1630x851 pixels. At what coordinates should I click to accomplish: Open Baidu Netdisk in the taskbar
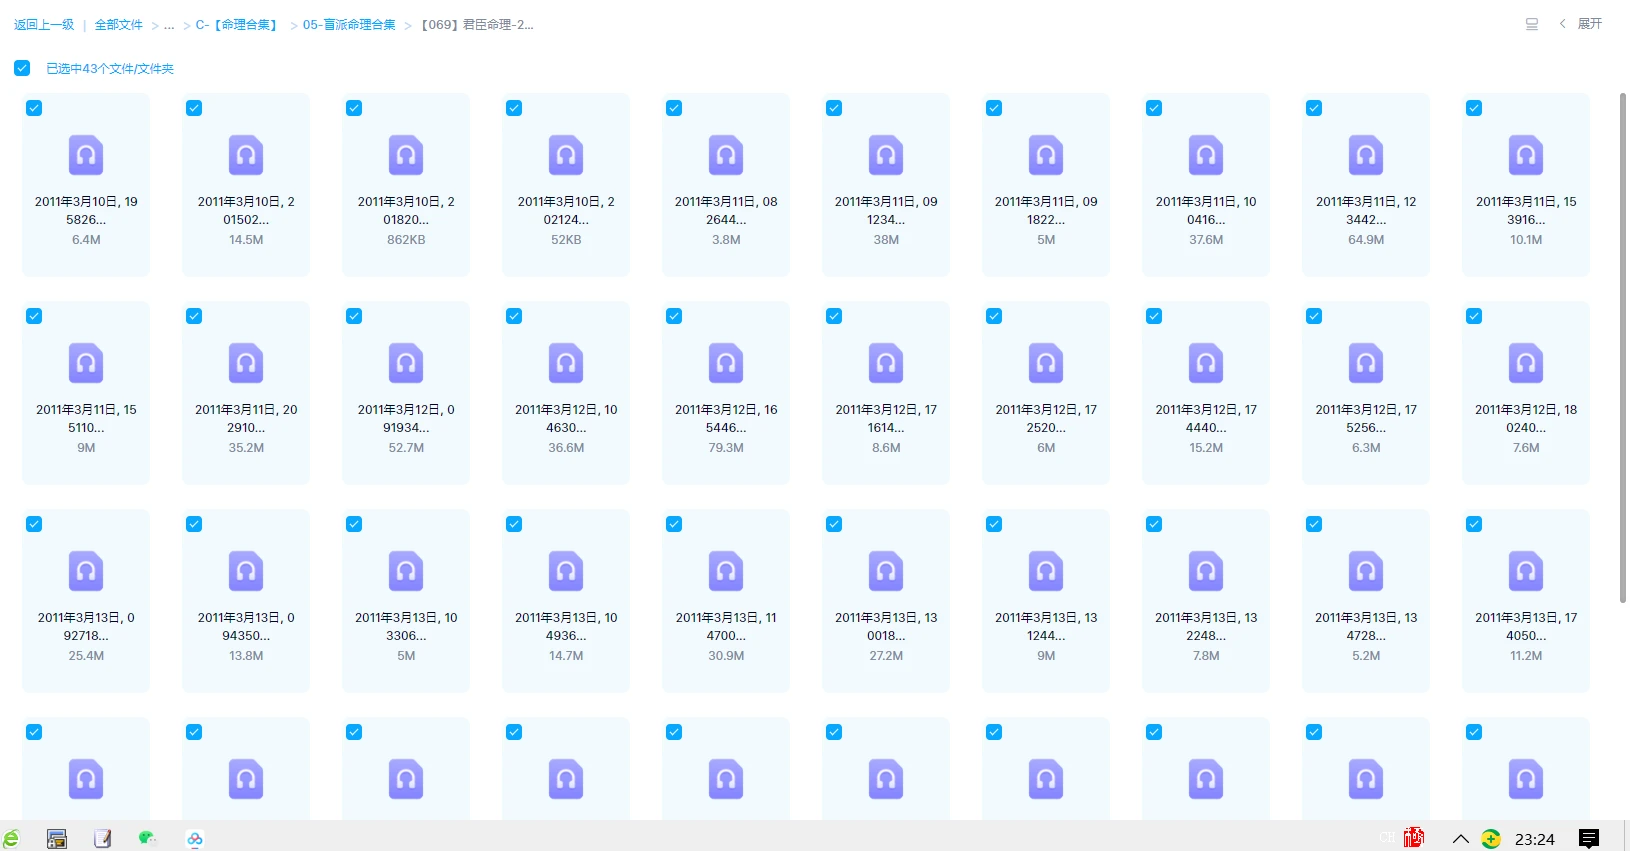(x=195, y=839)
